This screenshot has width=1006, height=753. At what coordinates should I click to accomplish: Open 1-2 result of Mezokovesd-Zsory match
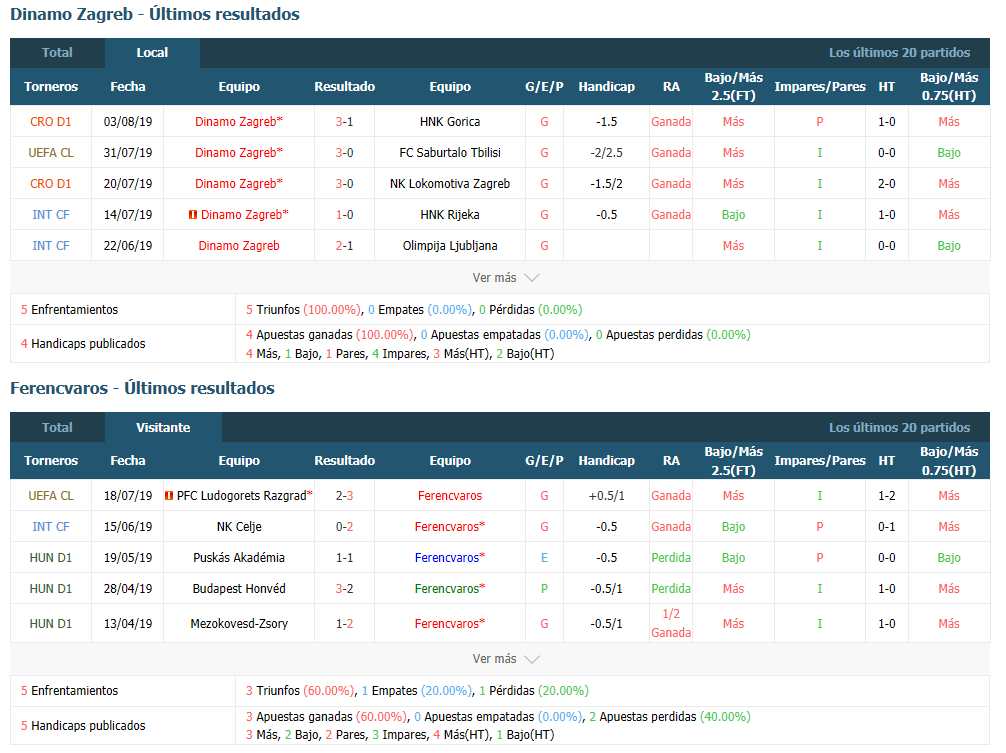tap(345, 623)
